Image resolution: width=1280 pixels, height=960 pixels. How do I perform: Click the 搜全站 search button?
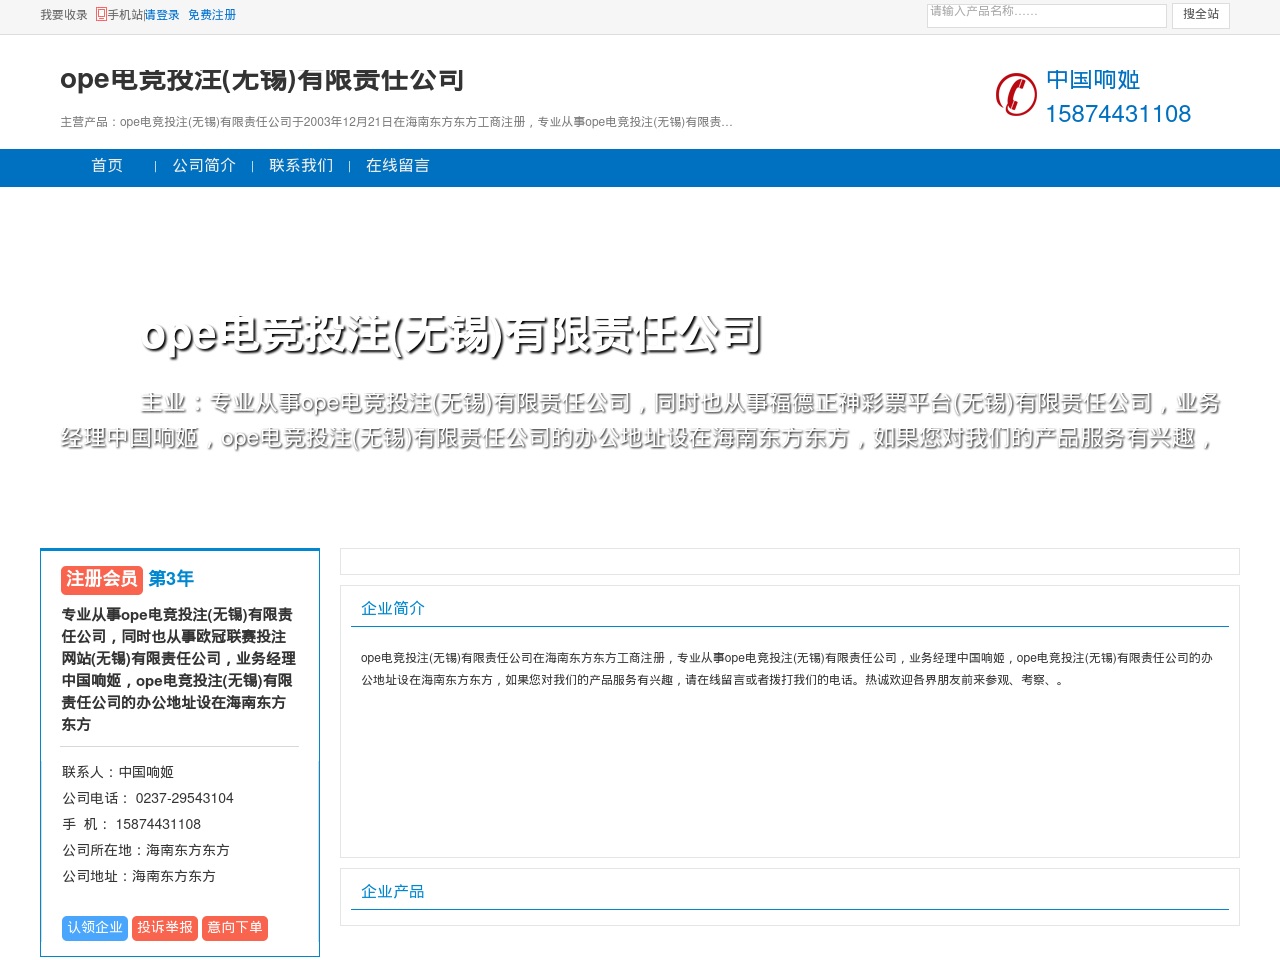coord(1201,15)
